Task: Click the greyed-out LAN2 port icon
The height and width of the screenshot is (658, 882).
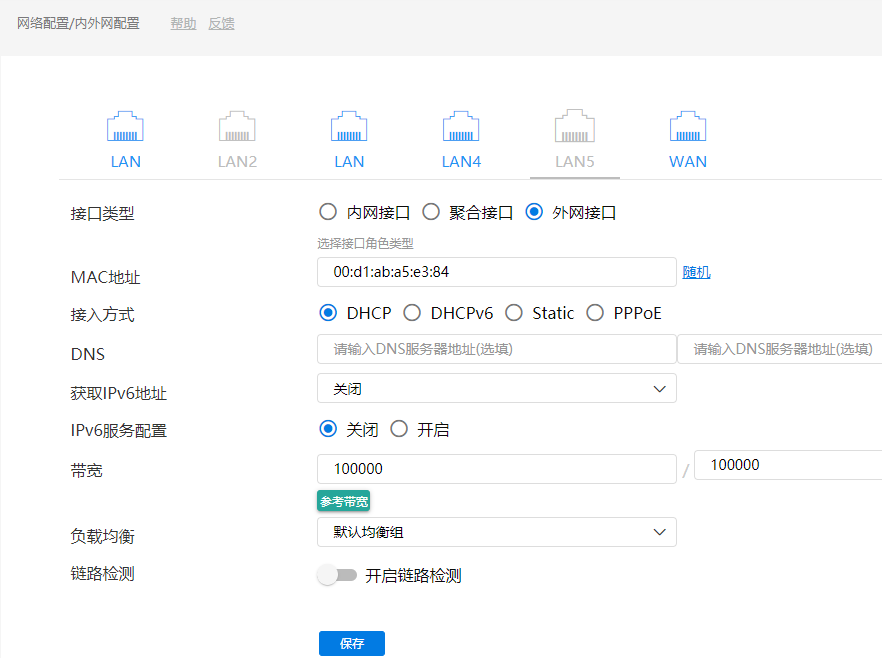Action: [238, 128]
